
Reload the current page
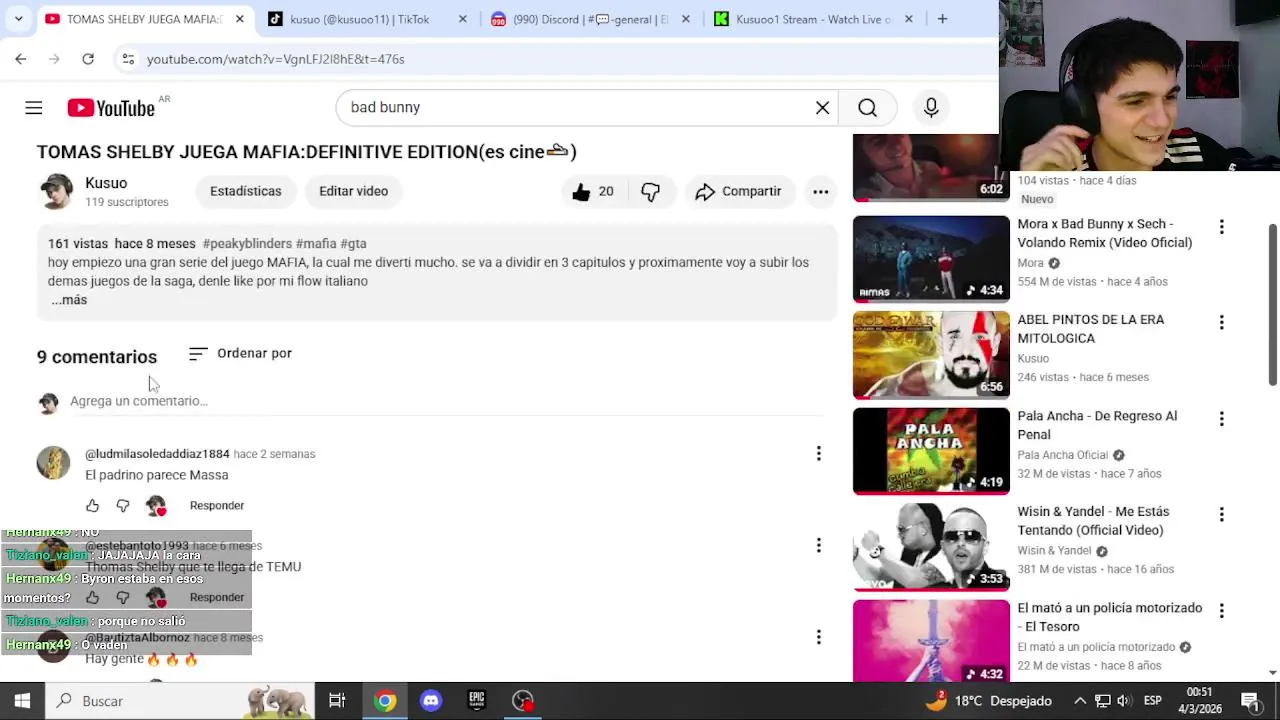[88, 59]
